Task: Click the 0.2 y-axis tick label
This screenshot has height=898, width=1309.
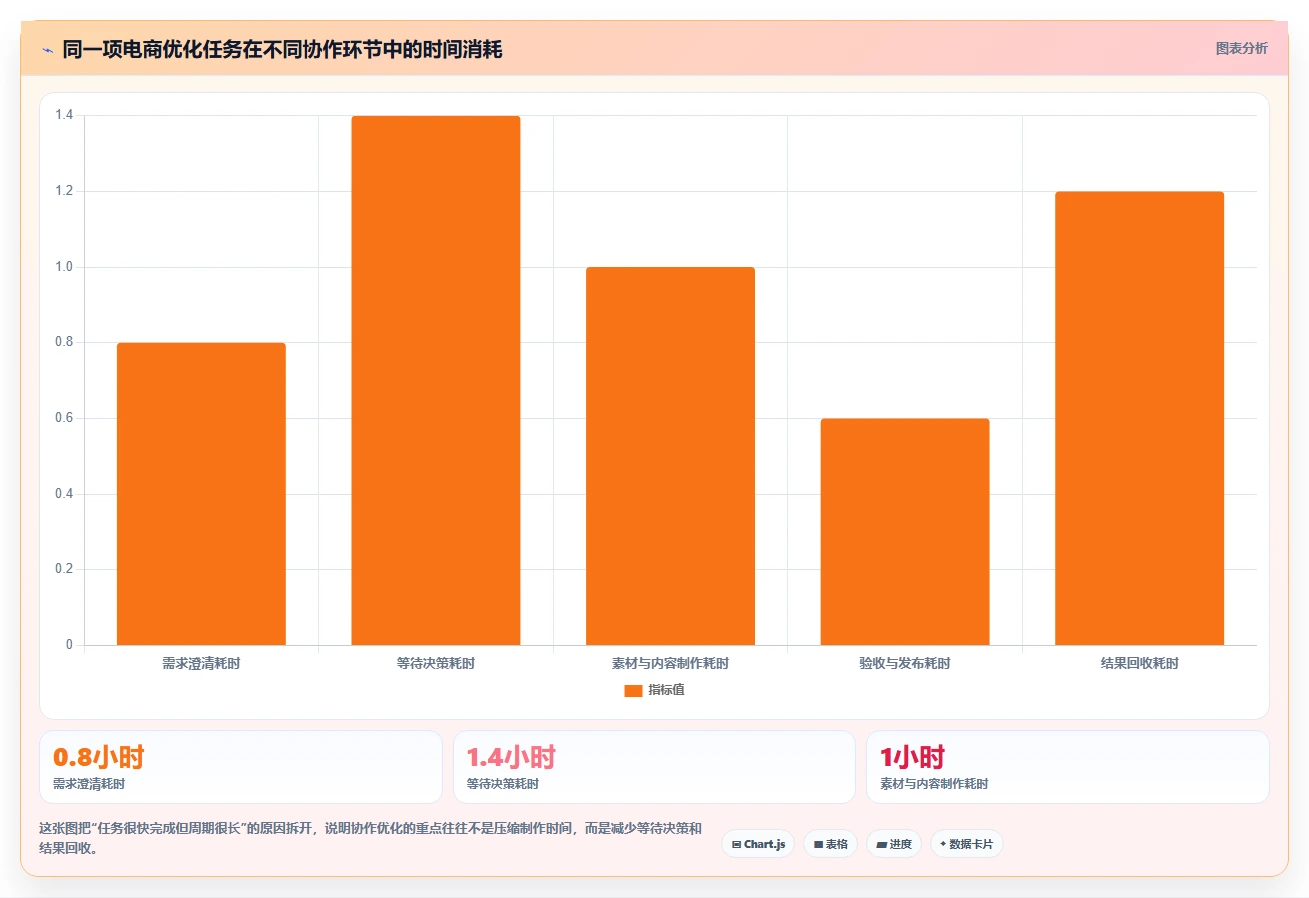Action: click(x=64, y=569)
